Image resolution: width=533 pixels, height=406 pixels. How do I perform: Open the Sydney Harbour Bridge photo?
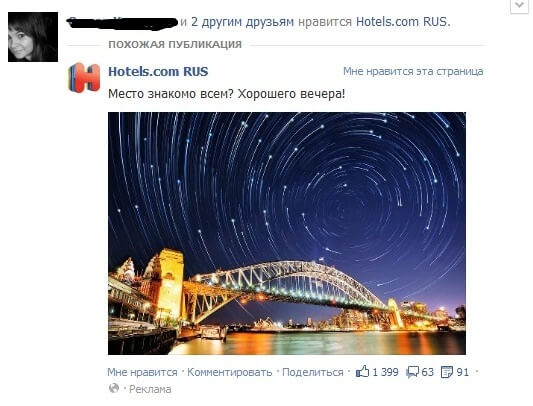coord(287,233)
